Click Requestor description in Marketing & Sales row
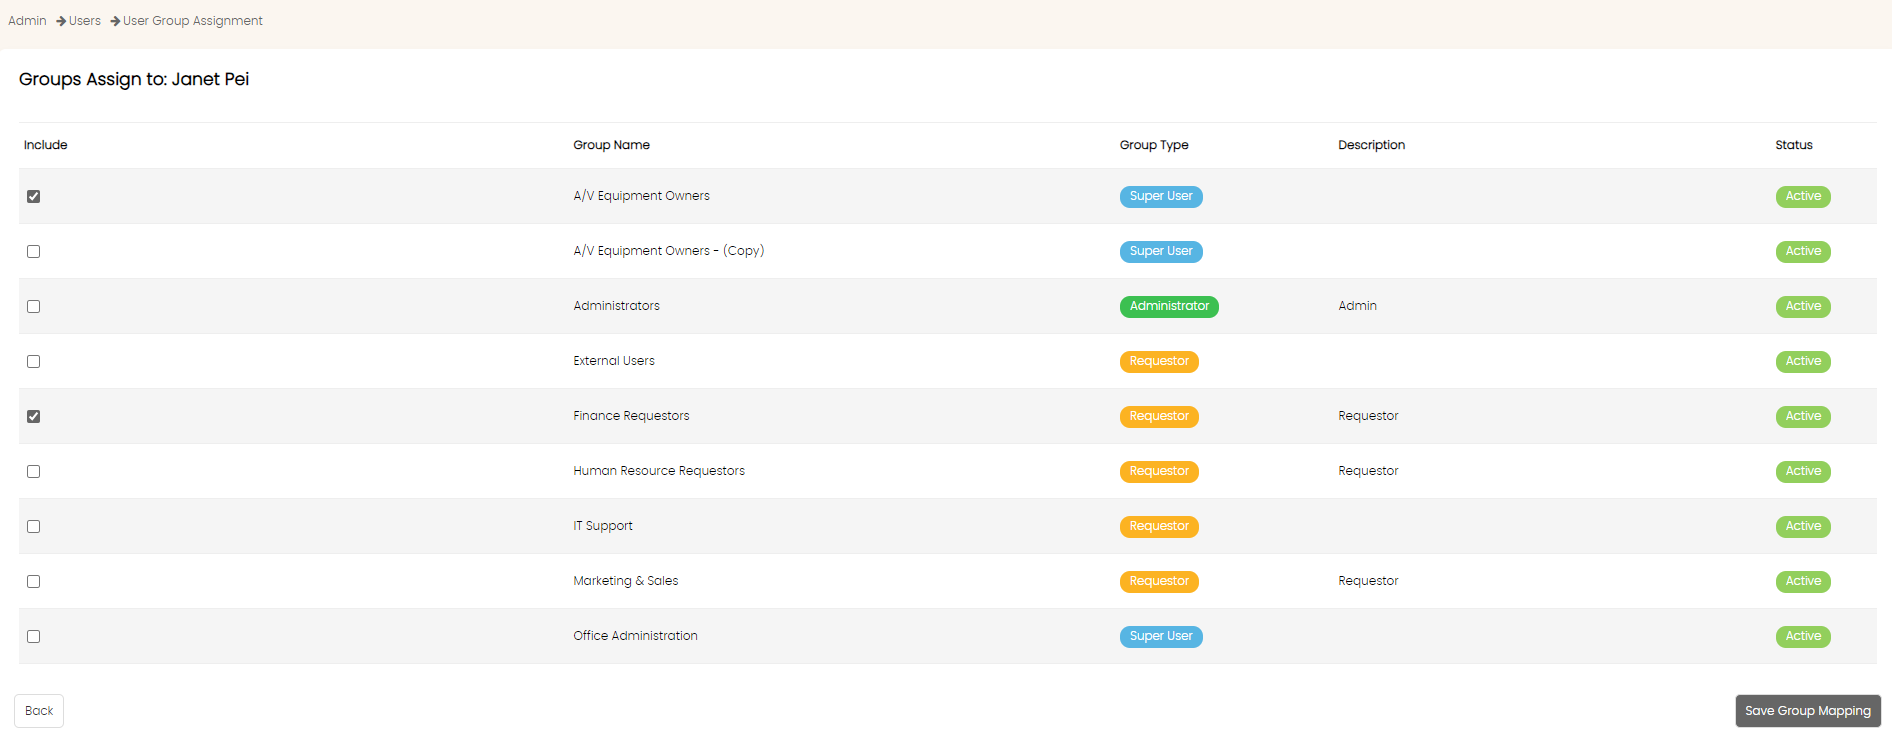 (x=1368, y=581)
